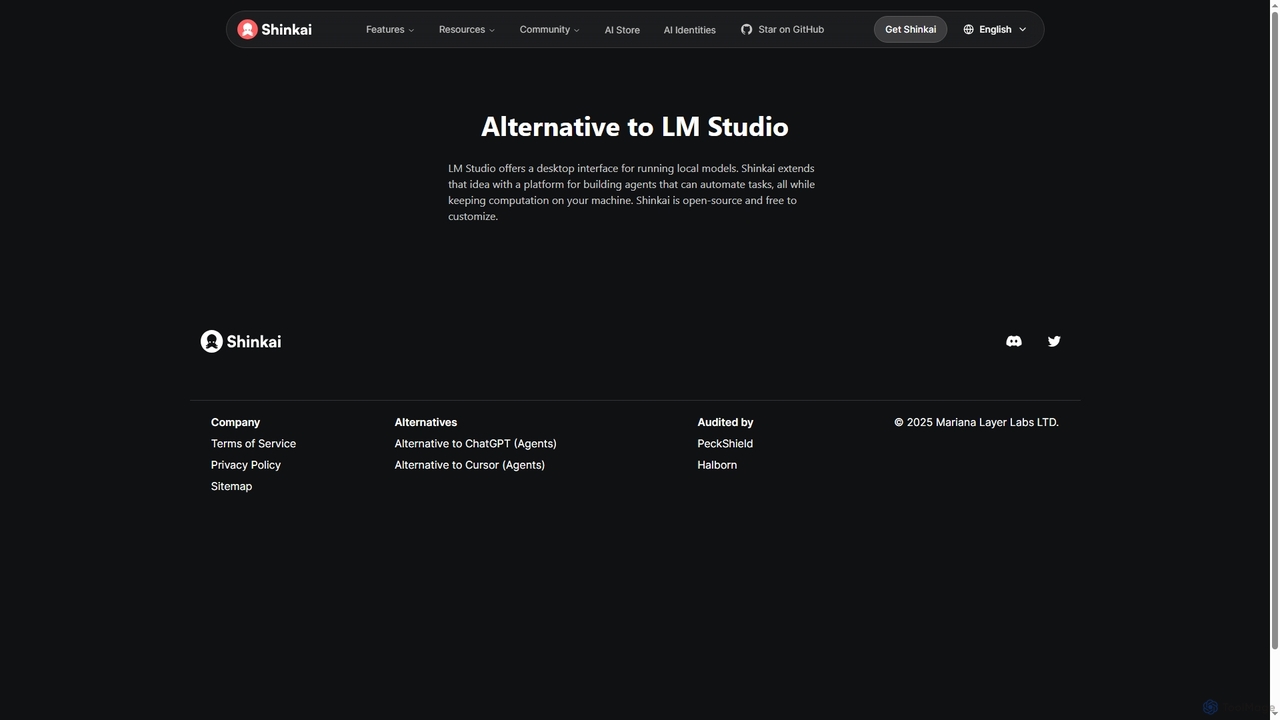Click the Alternative to LM Studio heading
This screenshot has height=720, width=1280.
[635, 127]
